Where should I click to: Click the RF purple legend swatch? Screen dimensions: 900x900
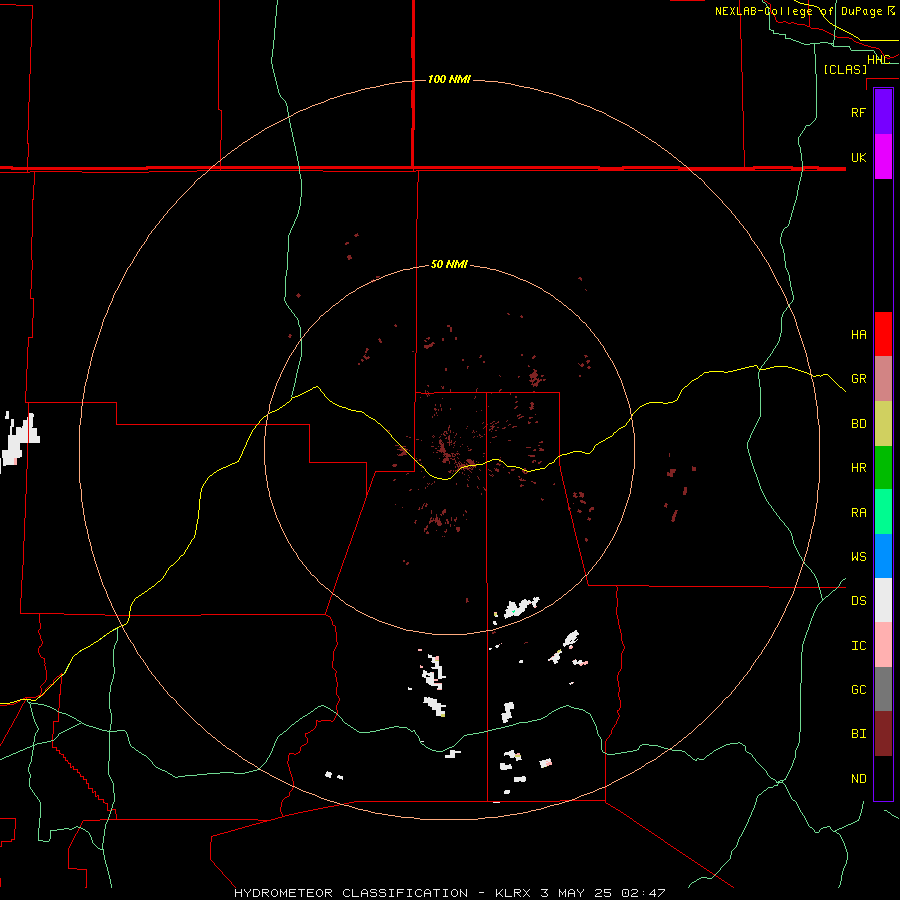[883, 112]
